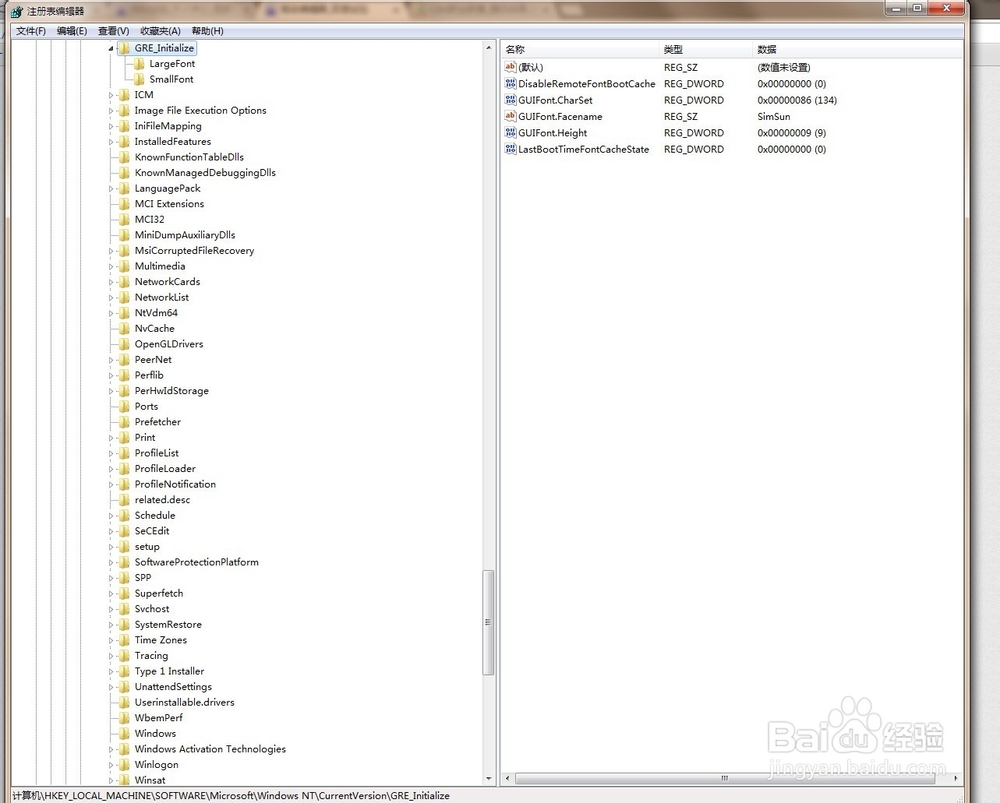Click the OpenGLDrivers folder icon

[x=124, y=344]
